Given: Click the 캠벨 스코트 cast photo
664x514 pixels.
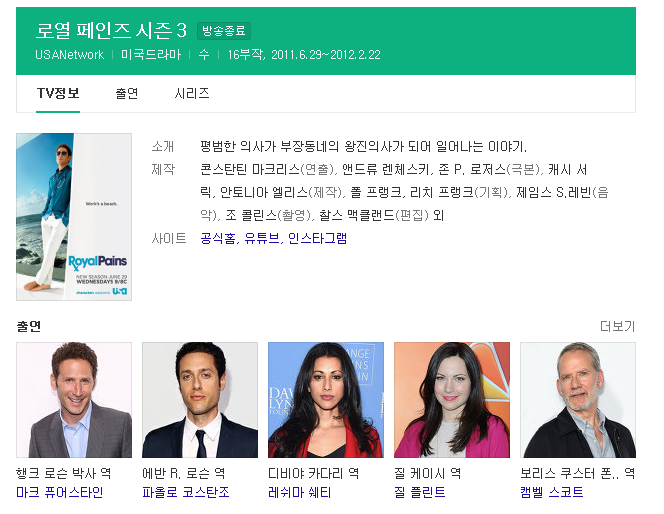Looking at the screenshot, I should tap(578, 400).
